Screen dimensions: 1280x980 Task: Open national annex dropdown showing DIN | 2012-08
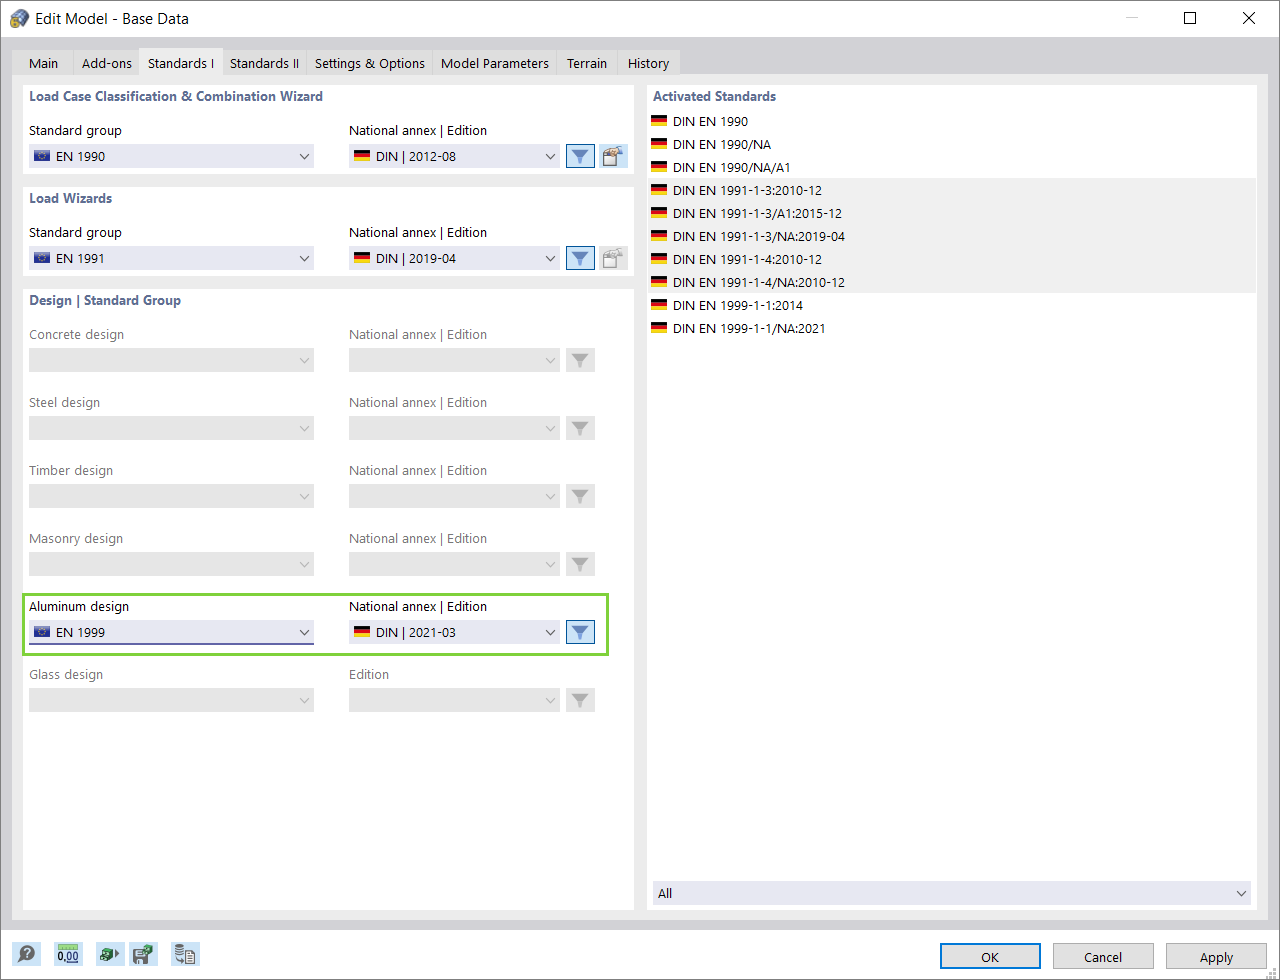[x=454, y=156]
